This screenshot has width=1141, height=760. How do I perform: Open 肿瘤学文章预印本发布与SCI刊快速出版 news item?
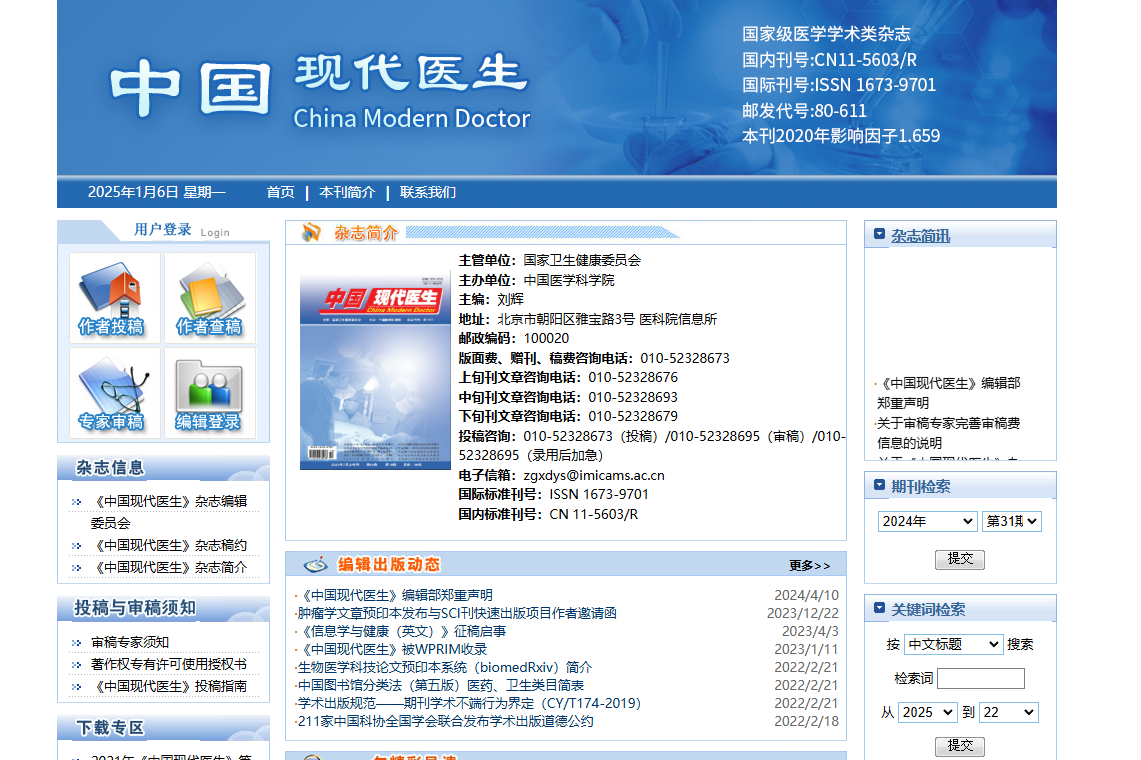point(457,613)
